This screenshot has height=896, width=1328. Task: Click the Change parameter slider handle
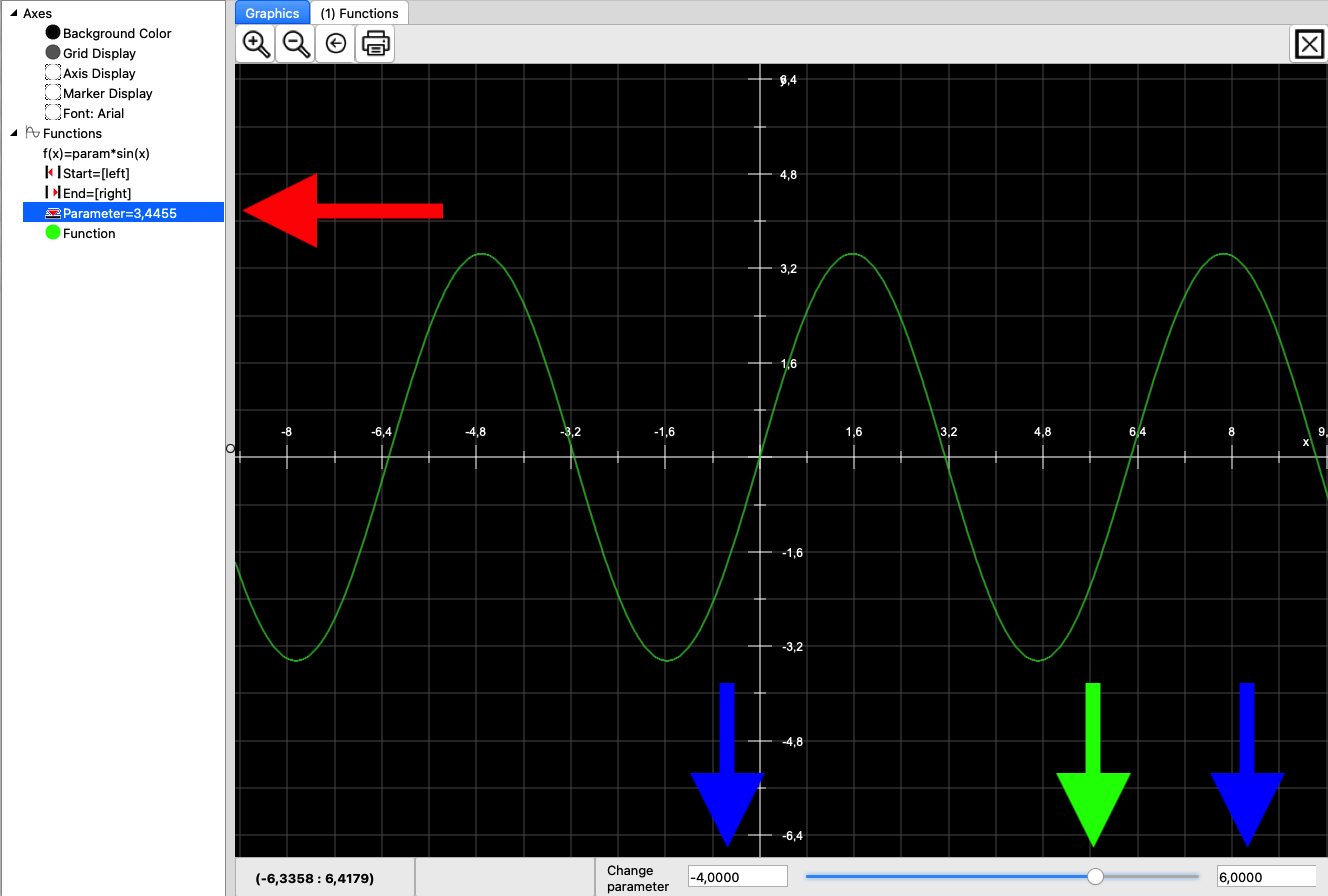[1095, 876]
